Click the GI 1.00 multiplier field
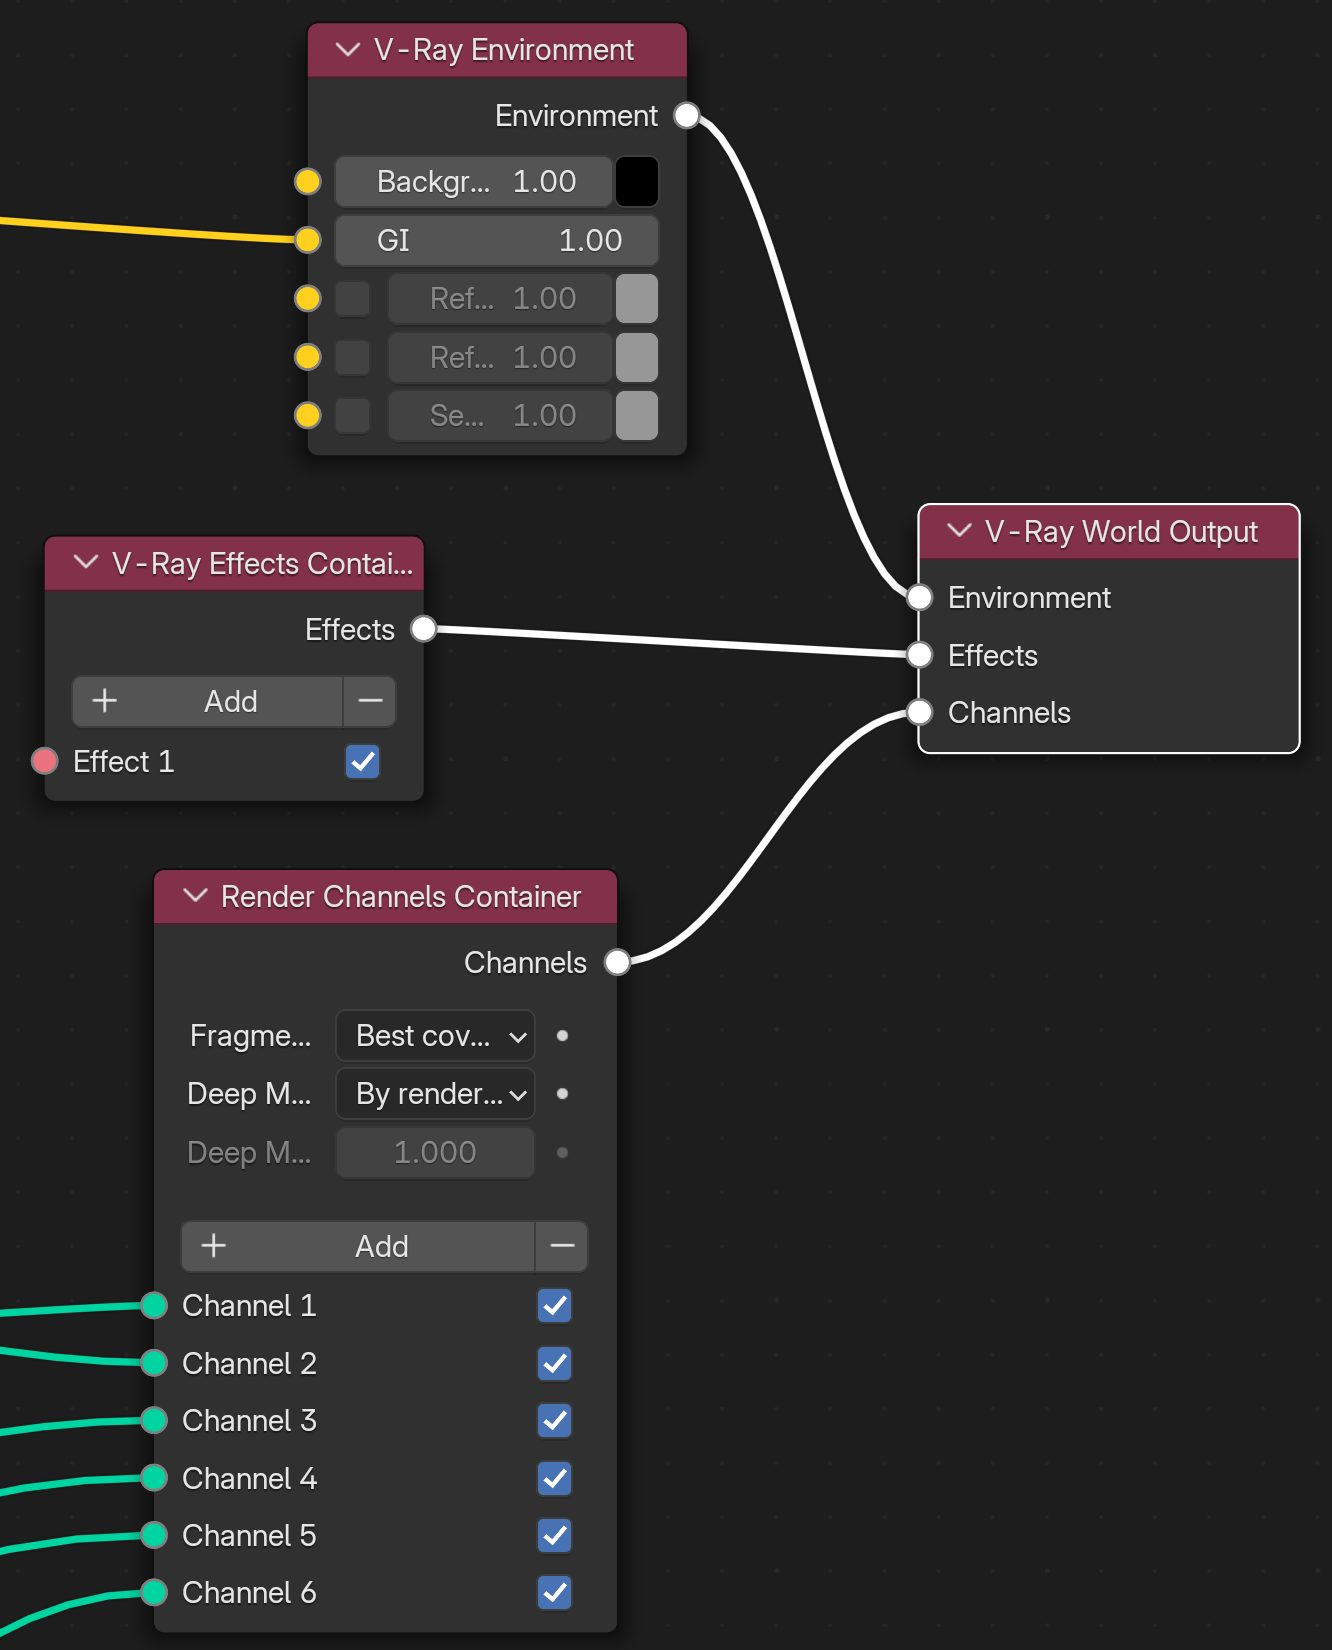Image resolution: width=1332 pixels, height=1650 pixels. 497,240
